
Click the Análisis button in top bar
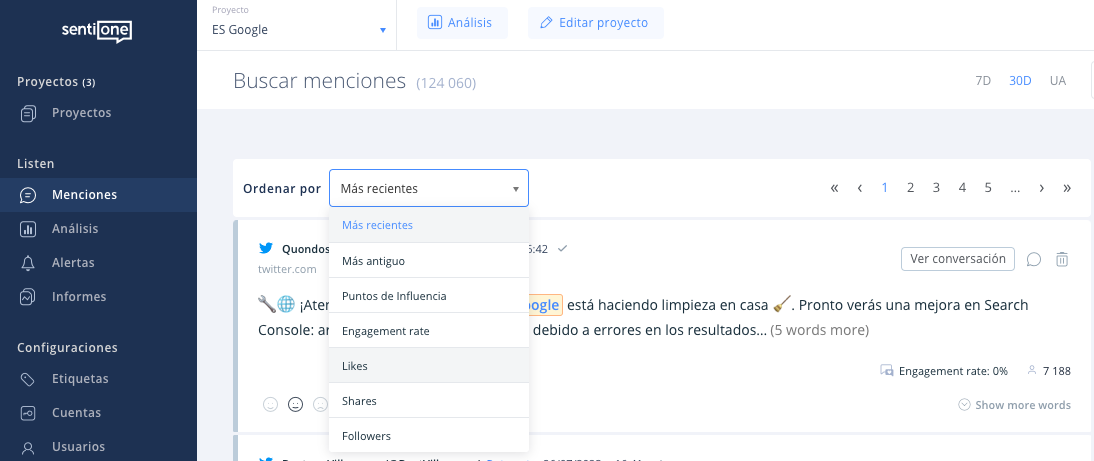pos(461,23)
